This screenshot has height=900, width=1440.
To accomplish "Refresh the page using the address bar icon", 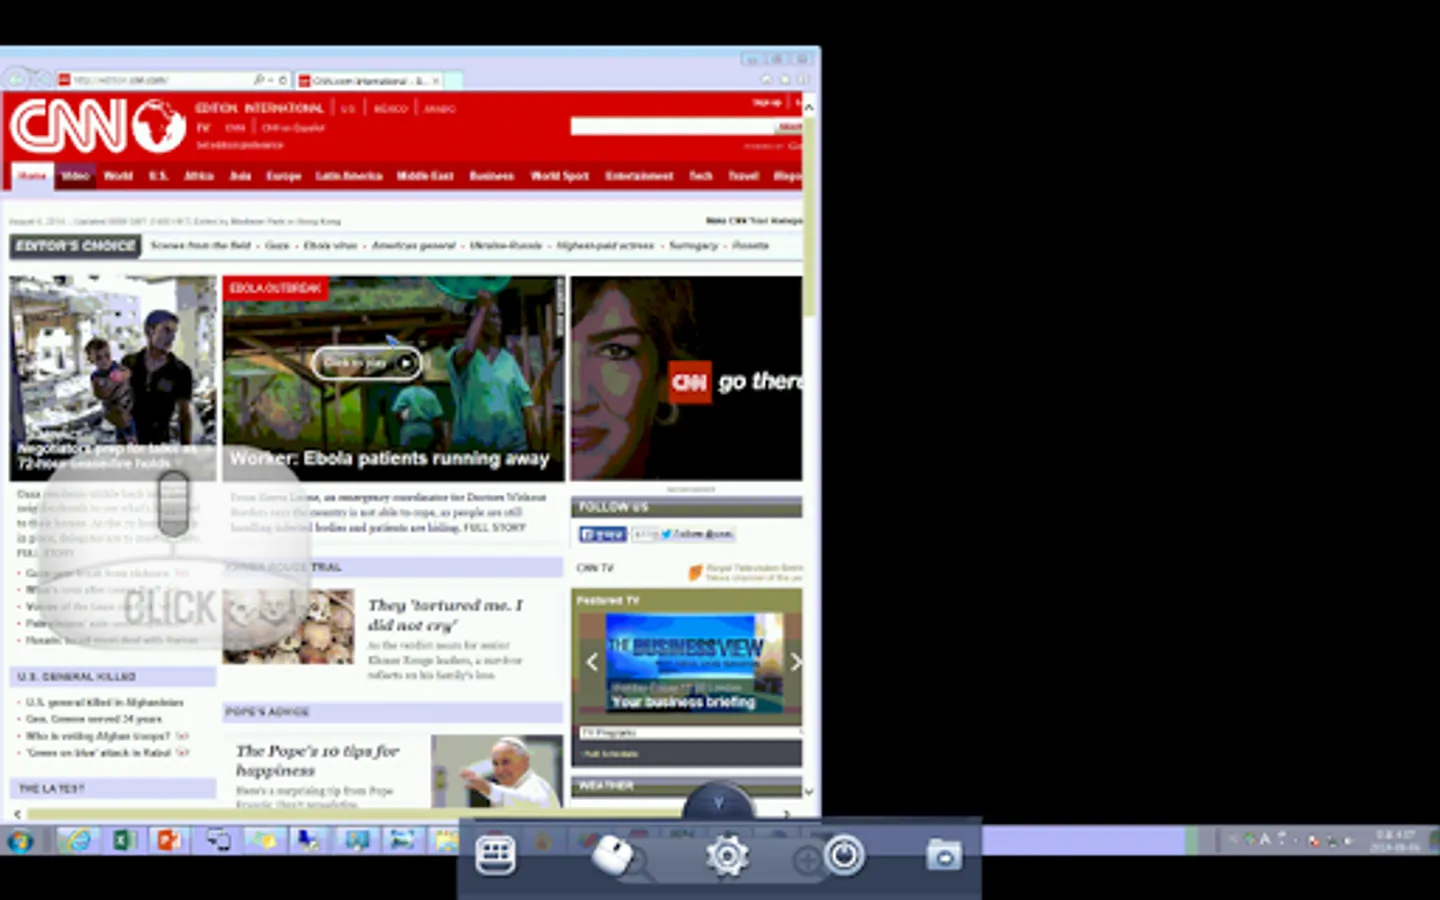I will coord(283,80).
